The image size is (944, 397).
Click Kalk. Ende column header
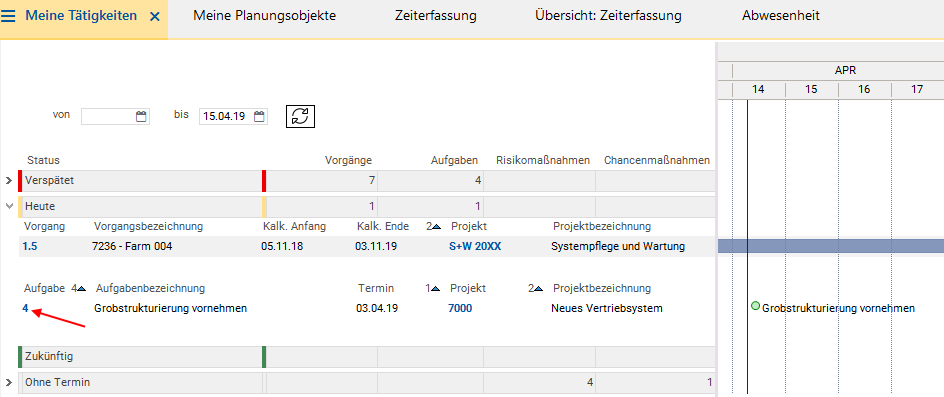coord(383,227)
